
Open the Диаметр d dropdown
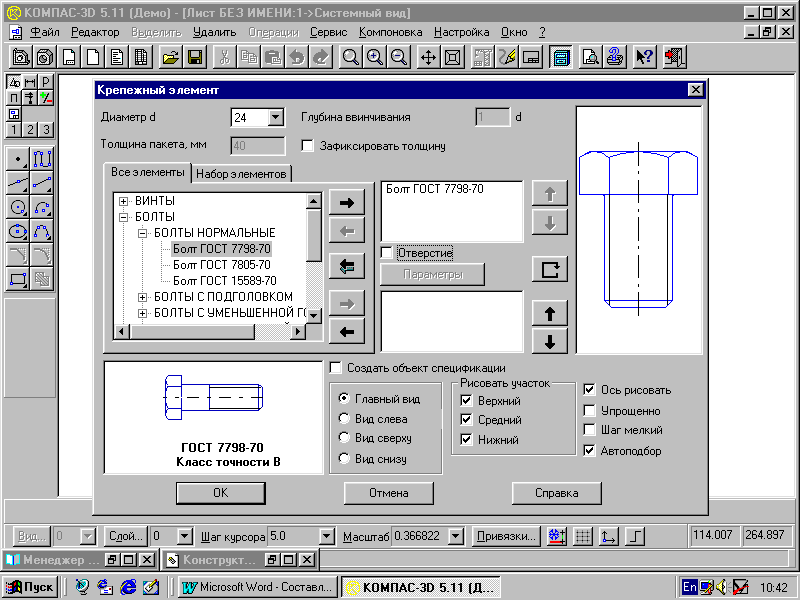[x=276, y=117]
